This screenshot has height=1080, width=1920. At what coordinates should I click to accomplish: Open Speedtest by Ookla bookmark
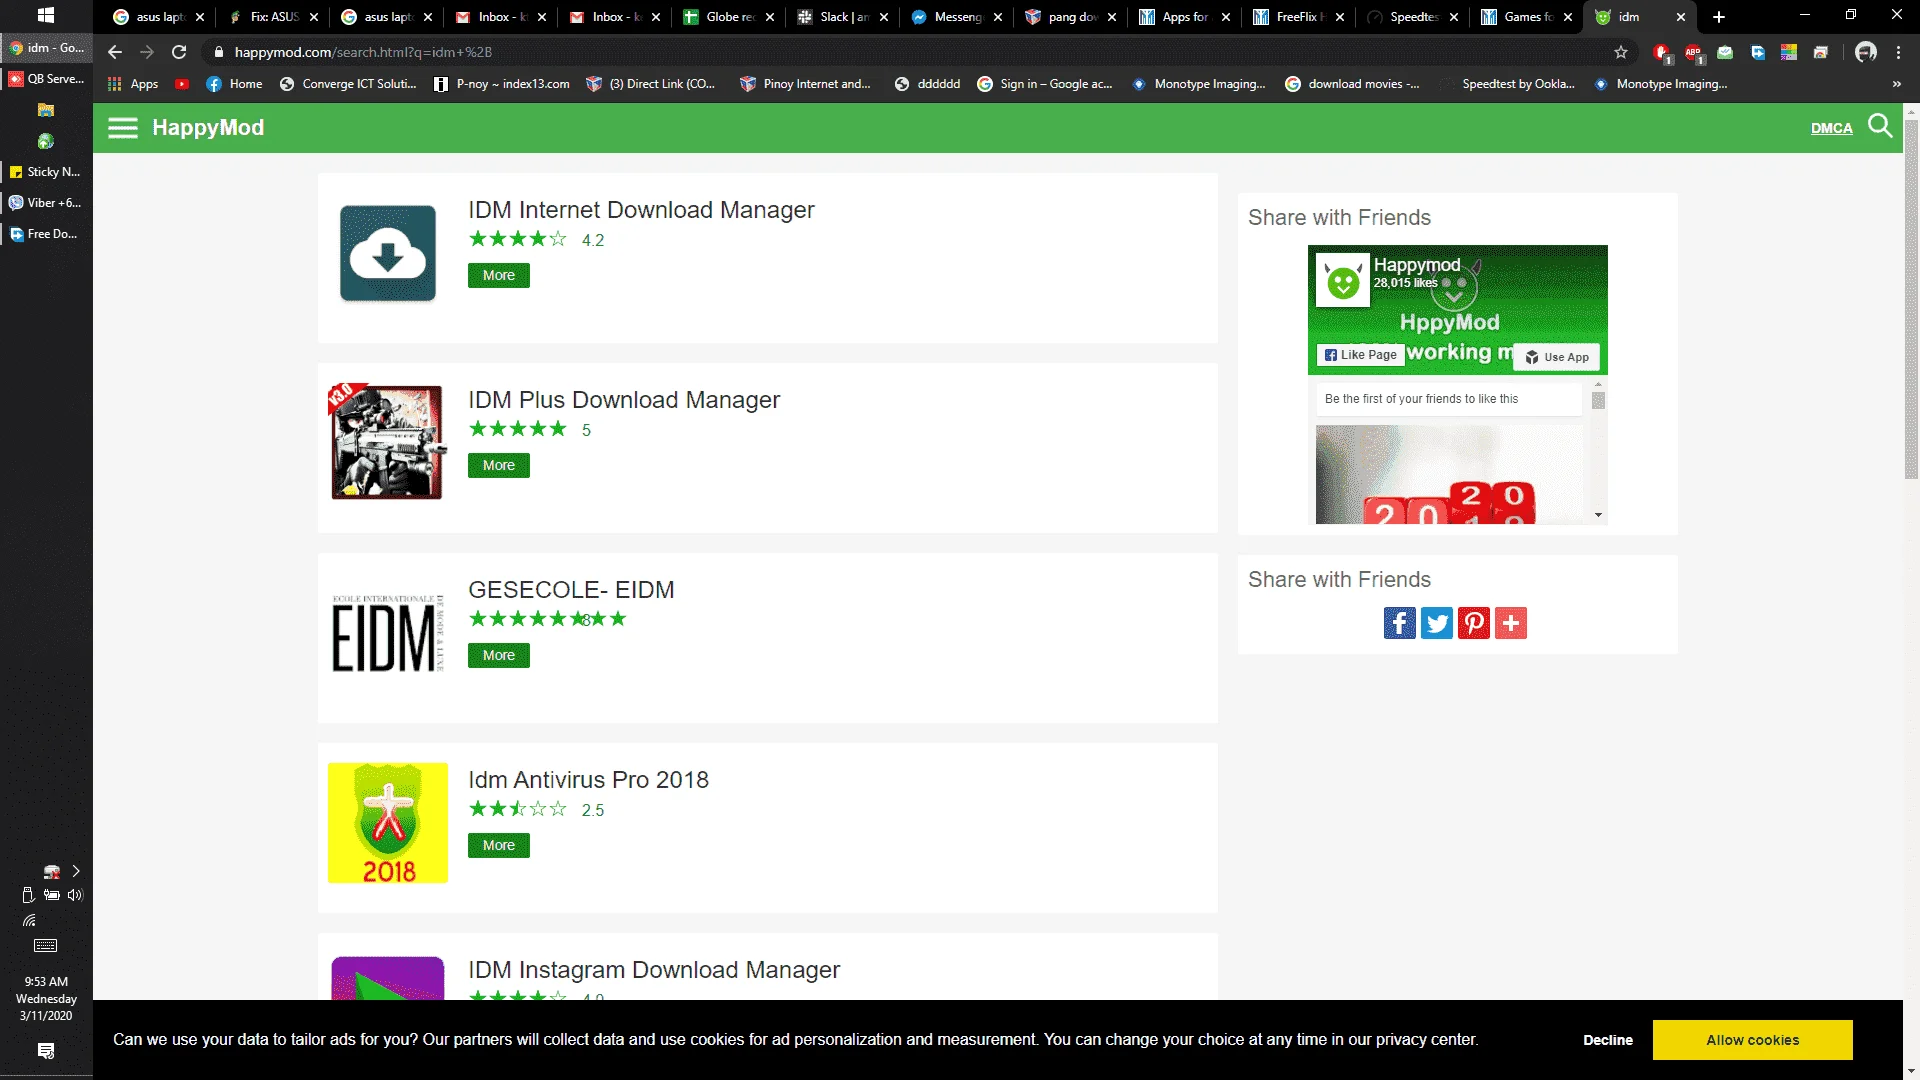click(x=1510, y=84)
